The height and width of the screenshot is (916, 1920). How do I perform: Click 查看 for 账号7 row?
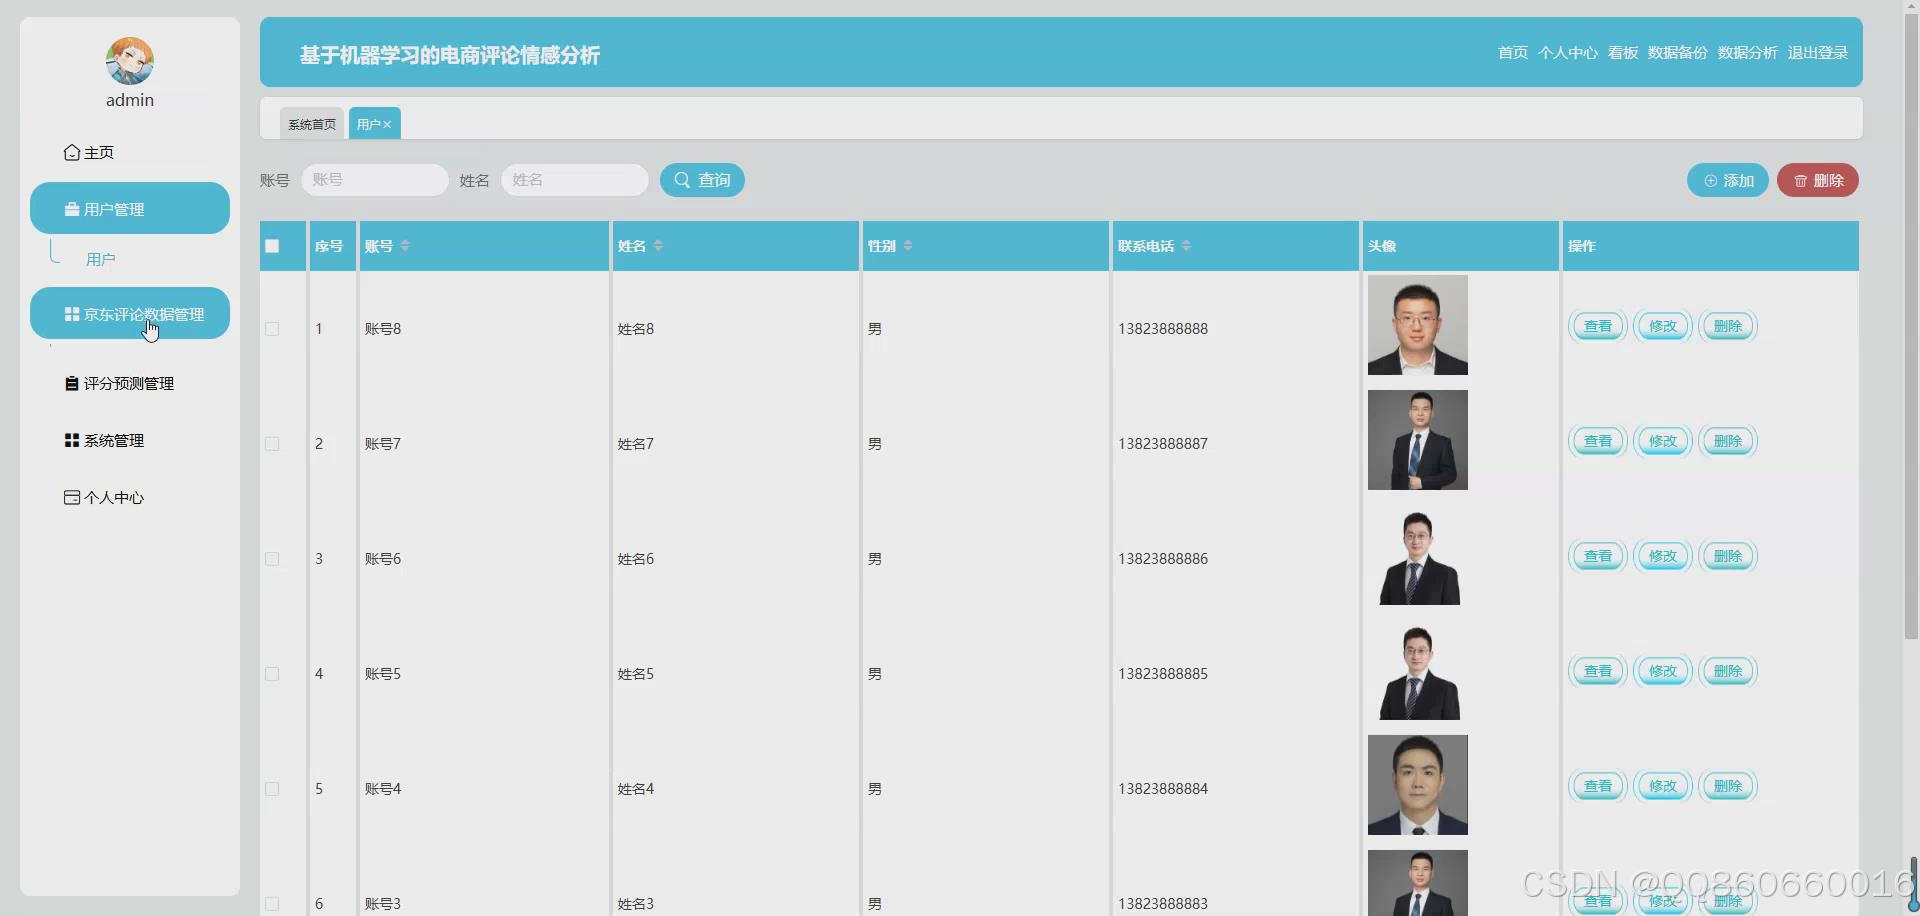[1598, 441]
